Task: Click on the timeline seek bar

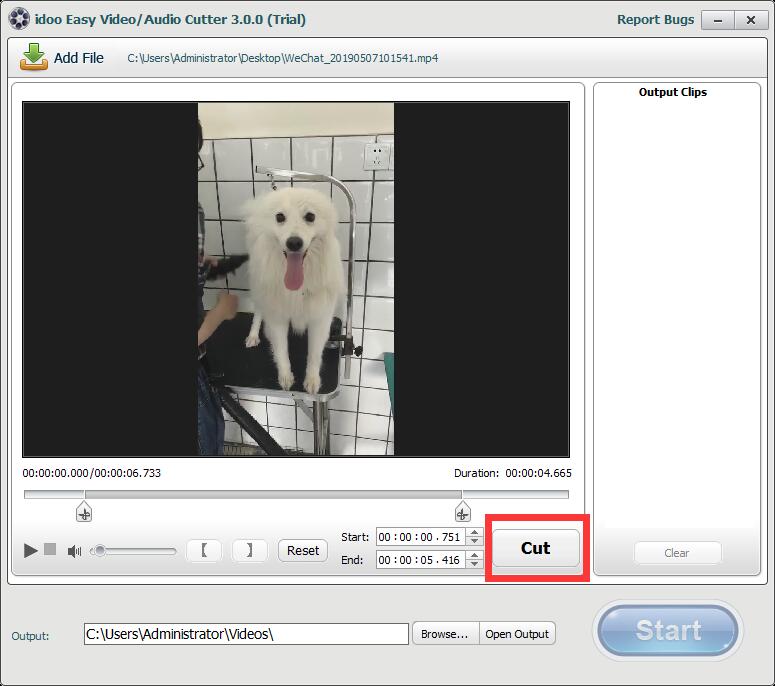Action: 296,494
